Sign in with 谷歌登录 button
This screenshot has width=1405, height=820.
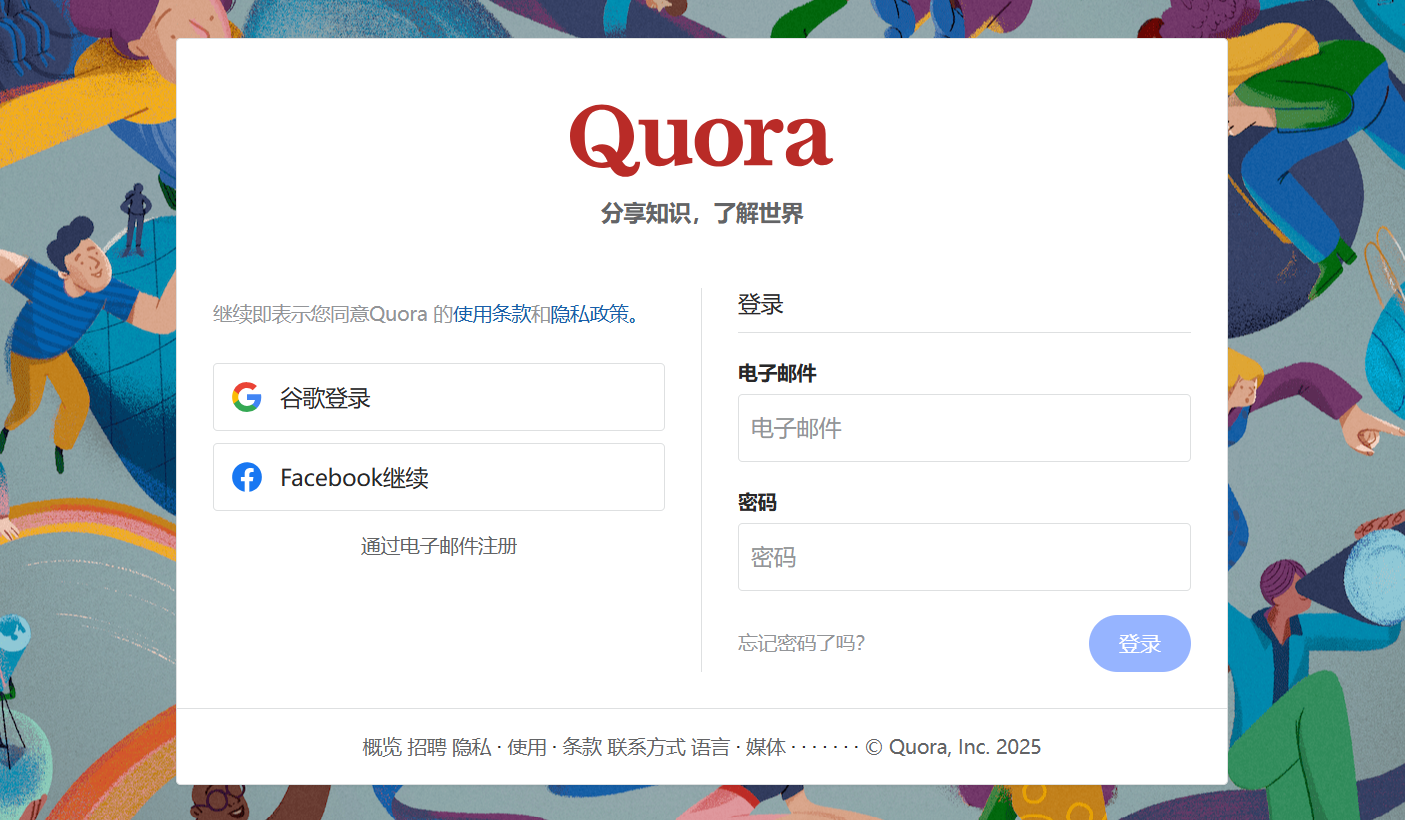[439, 397]
